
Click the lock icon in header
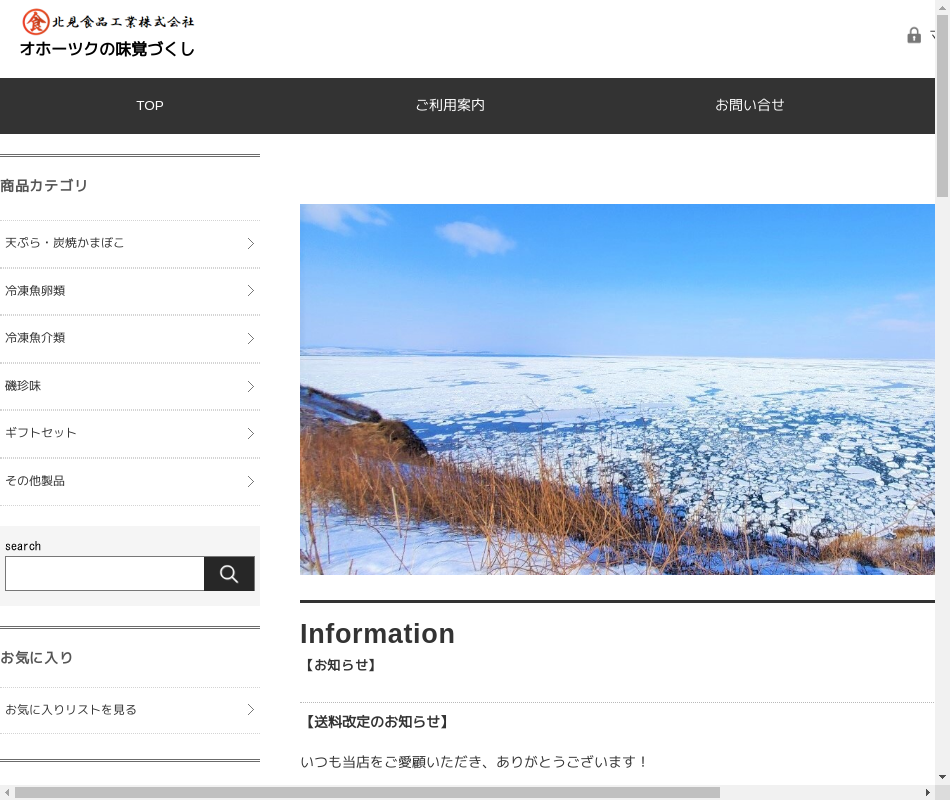(x=914, y=36)
